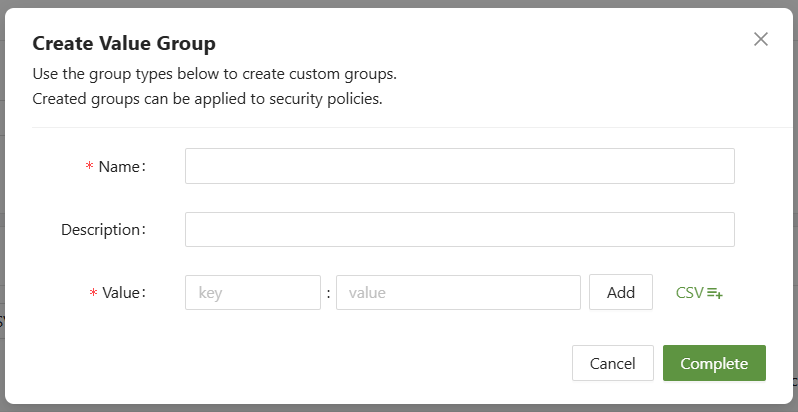Click into the value input box
798x412 pixels.
(458, 293)
